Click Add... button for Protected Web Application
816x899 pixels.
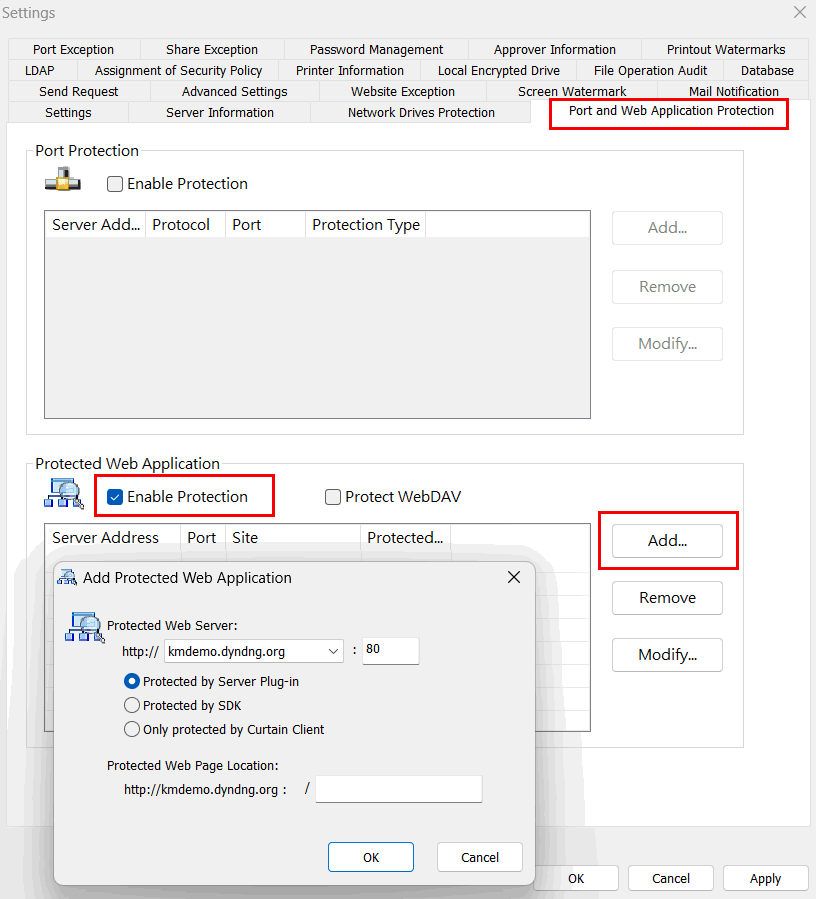coord(667,540)
